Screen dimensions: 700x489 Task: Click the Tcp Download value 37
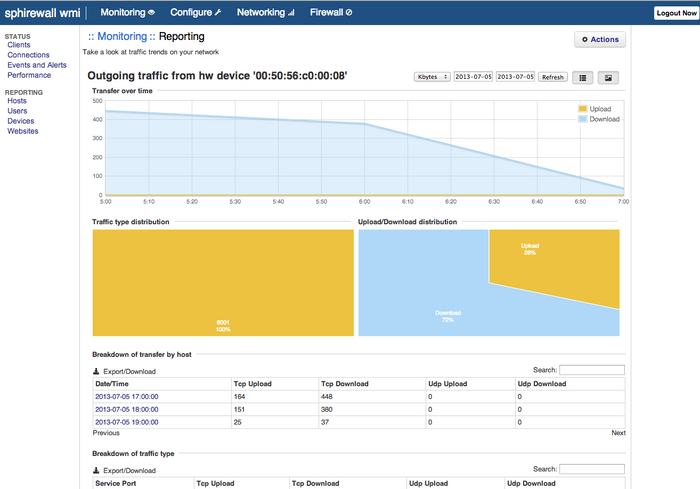coord(325,422)
